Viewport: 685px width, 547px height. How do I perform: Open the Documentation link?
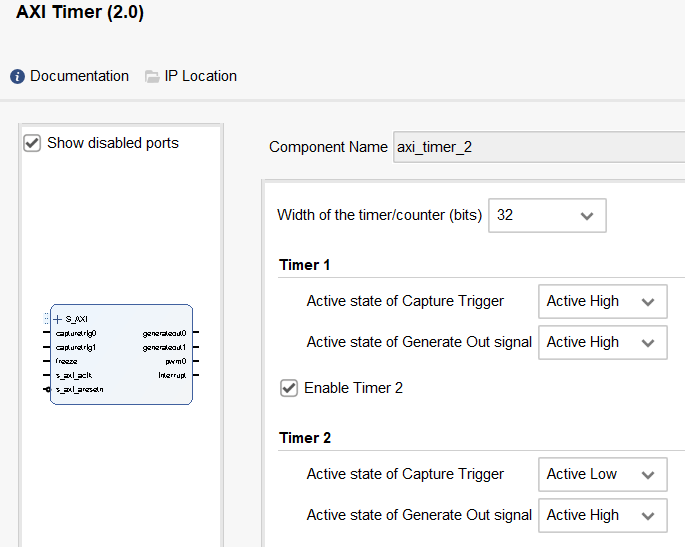79,76
